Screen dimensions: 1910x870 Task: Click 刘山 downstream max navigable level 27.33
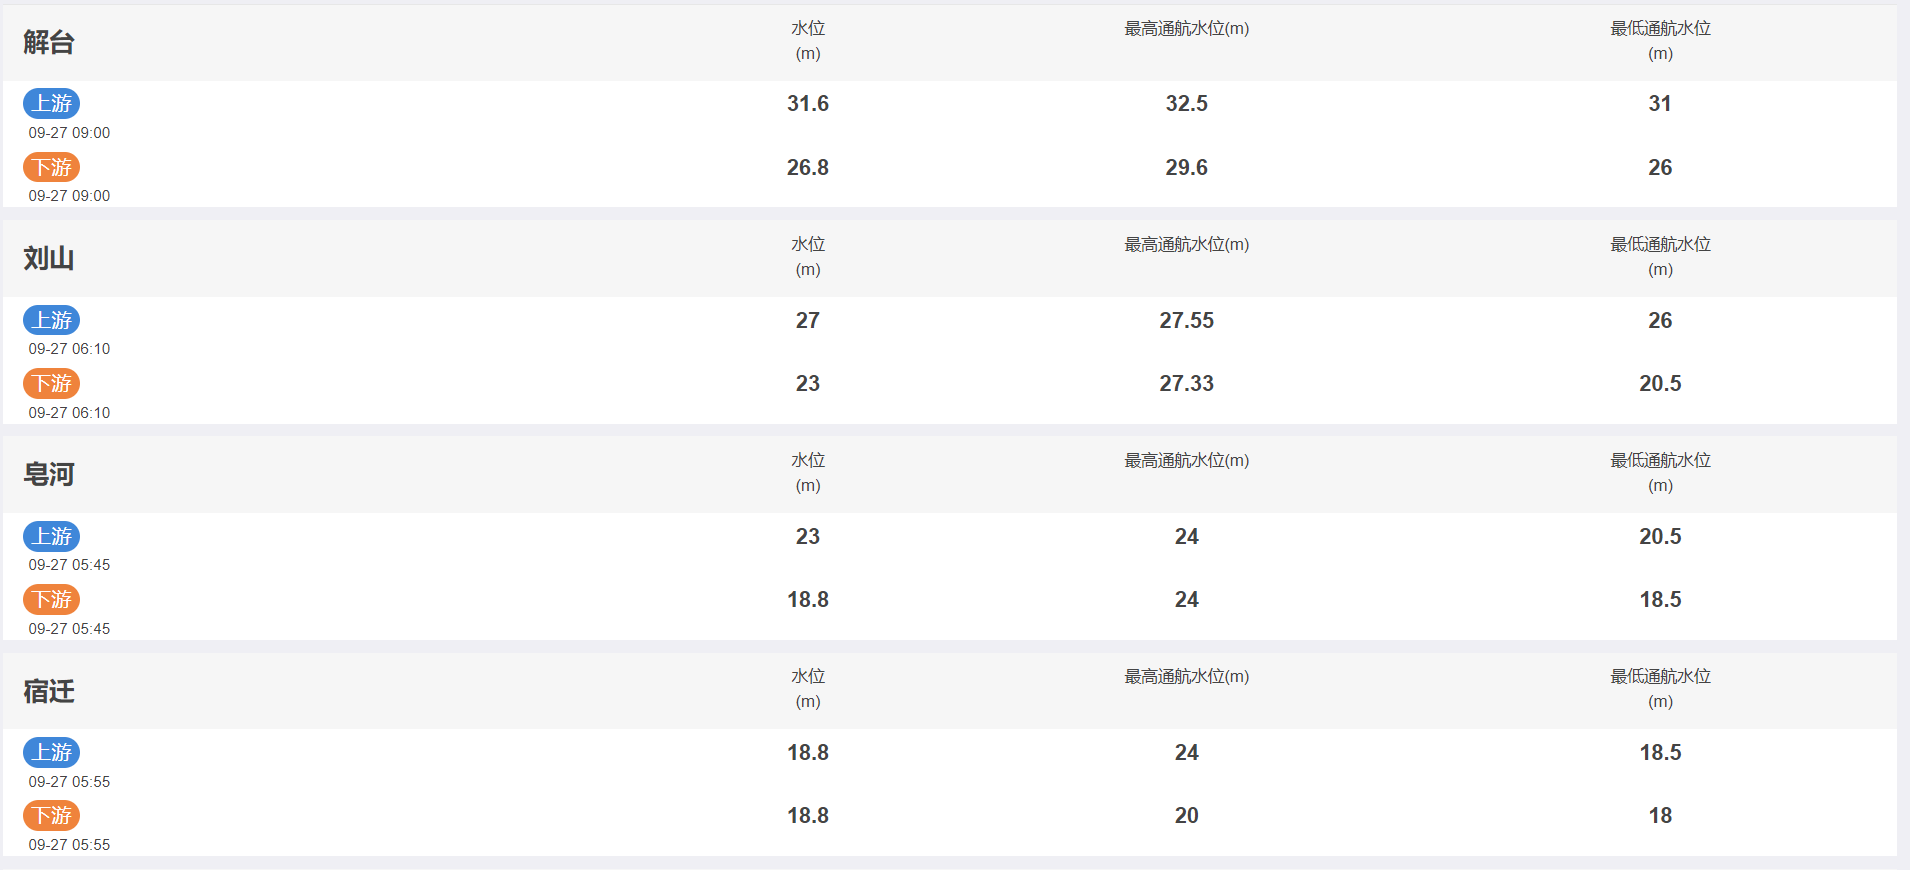click(1187, 383)
